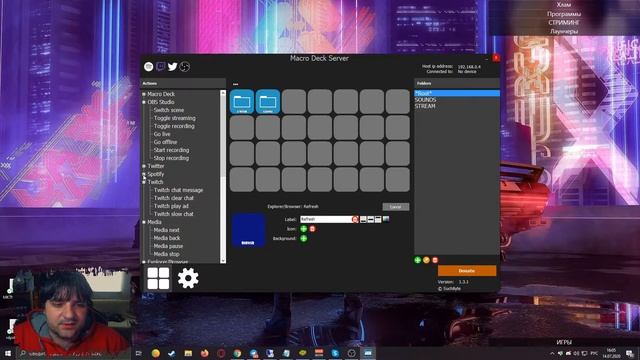The height and width of the screenshot is (360, 640).
Task: Select the Twitch chat message action
Action: tap(178, 190)
